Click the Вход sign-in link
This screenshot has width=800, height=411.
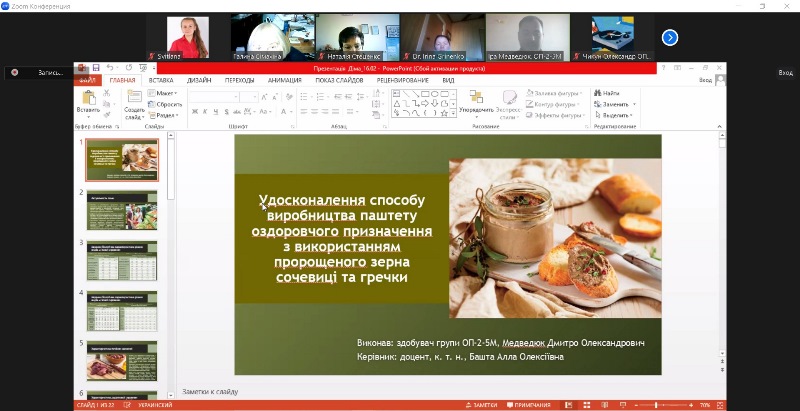coord(706,79)
